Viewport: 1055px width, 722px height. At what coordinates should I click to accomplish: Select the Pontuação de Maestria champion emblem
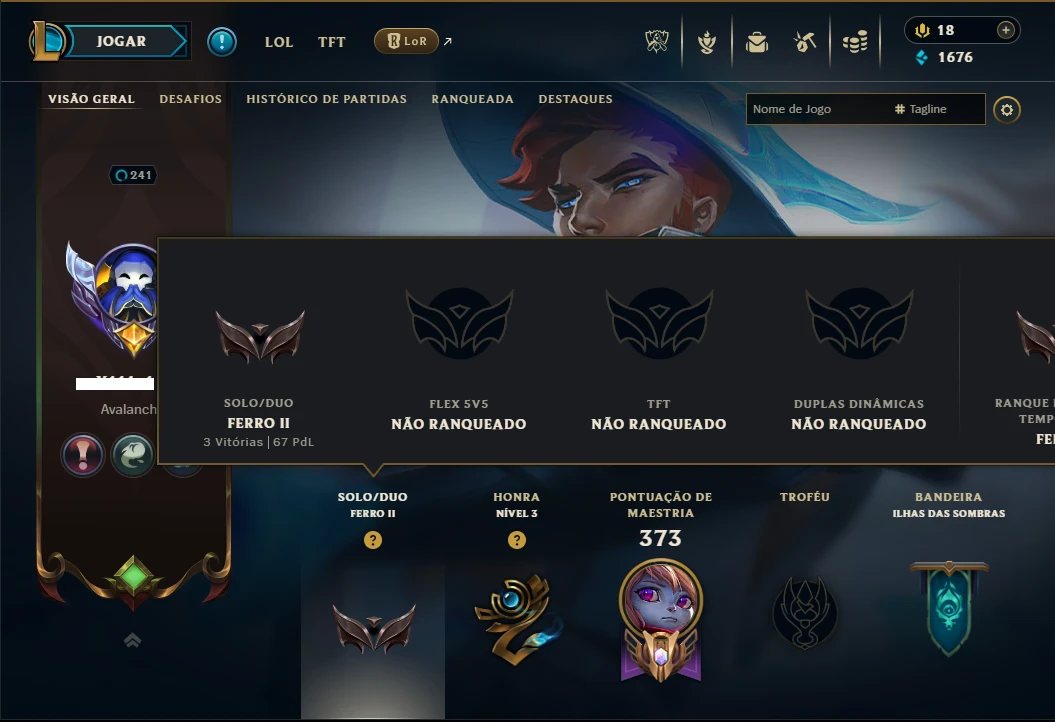(661, 620)
